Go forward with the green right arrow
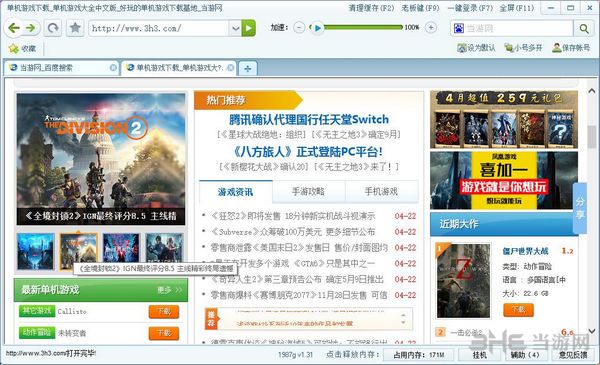 click(30, 28)
